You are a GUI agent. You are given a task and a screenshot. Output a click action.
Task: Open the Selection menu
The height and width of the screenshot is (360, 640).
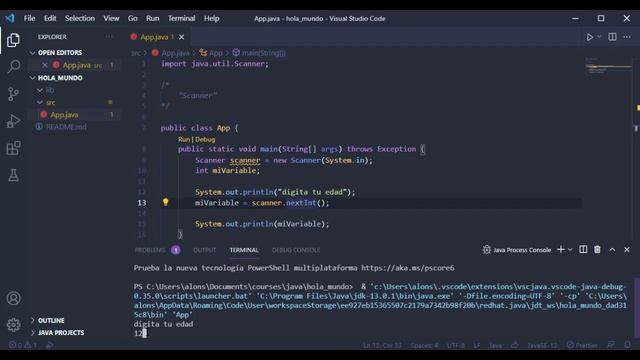click(80, 18)
